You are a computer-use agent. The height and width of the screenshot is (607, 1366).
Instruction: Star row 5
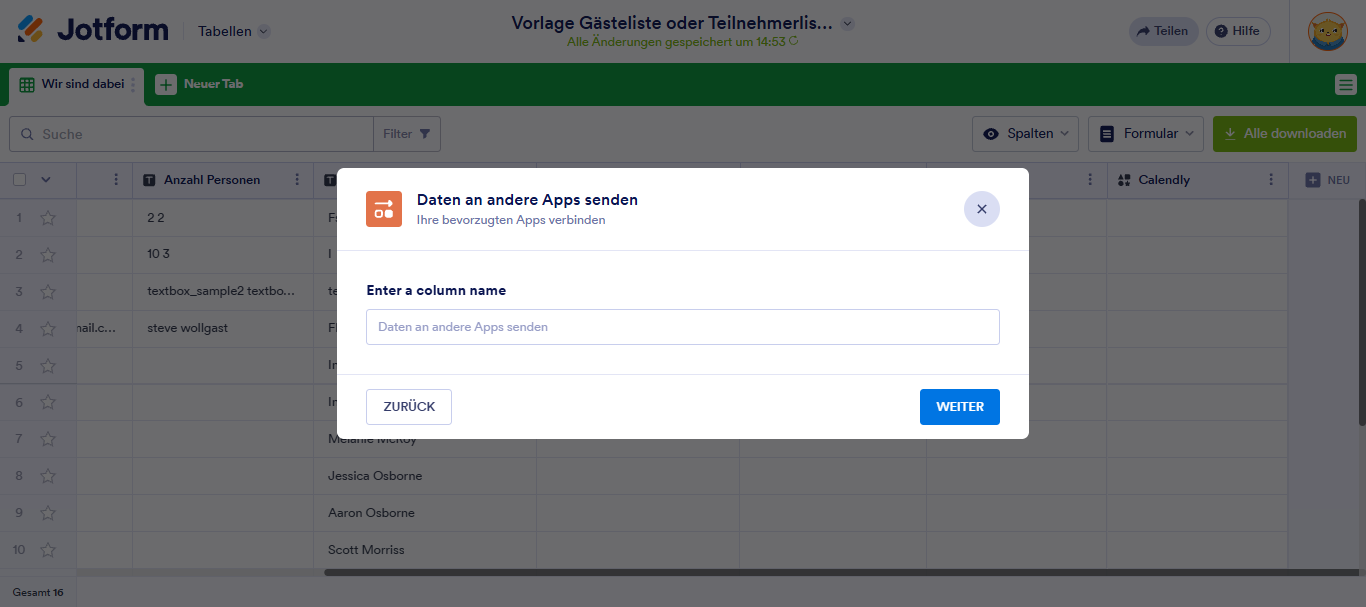click(47, 365)
